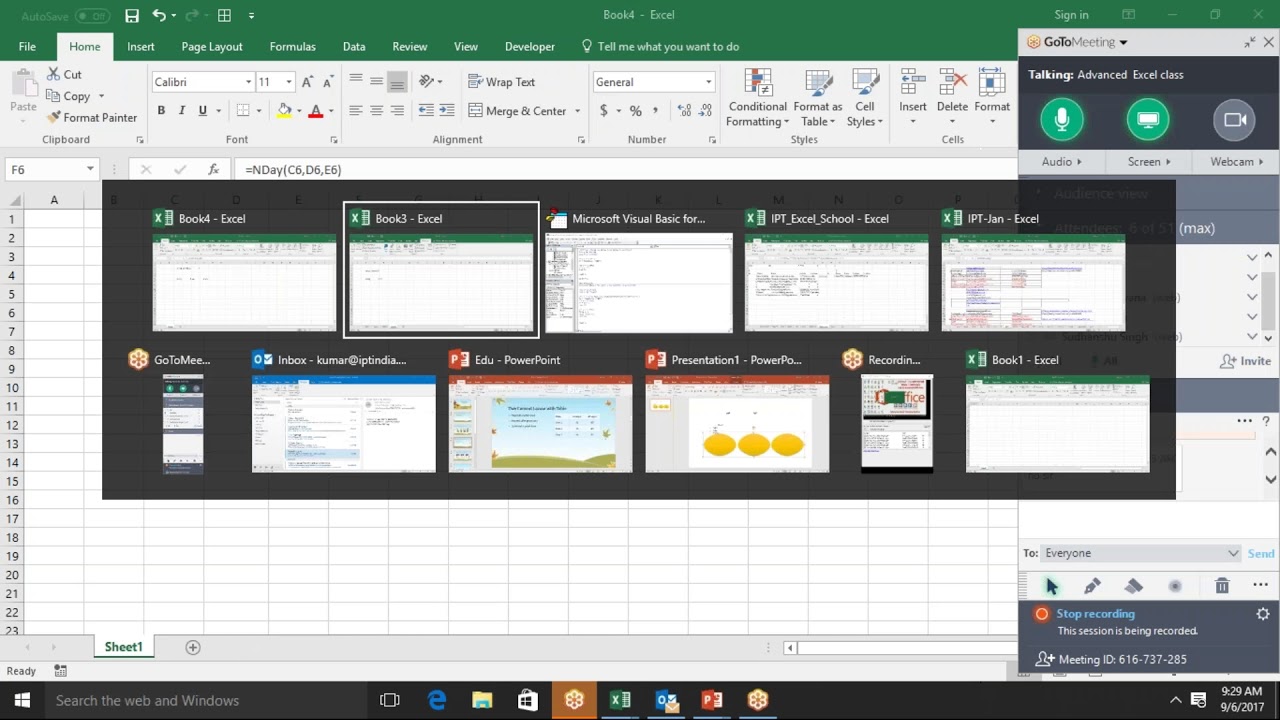The image size is (1280, 720).
Task: Open the chat recipient dropdown (Everyone)
Action: click(1141, 553)
